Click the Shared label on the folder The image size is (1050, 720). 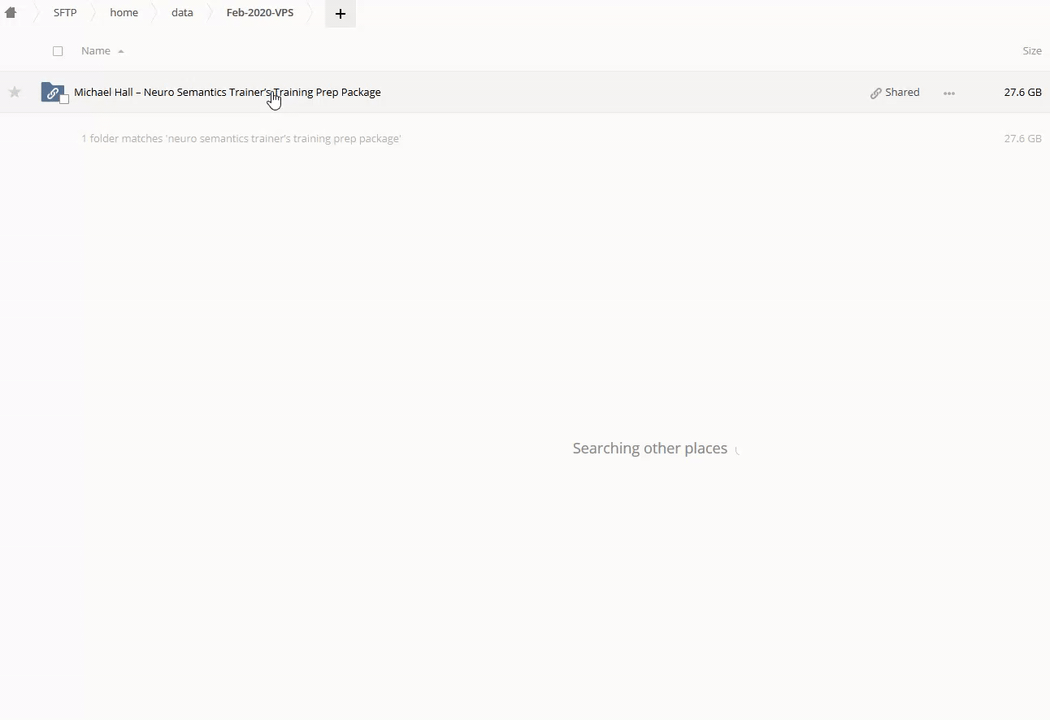coord(902,92)
